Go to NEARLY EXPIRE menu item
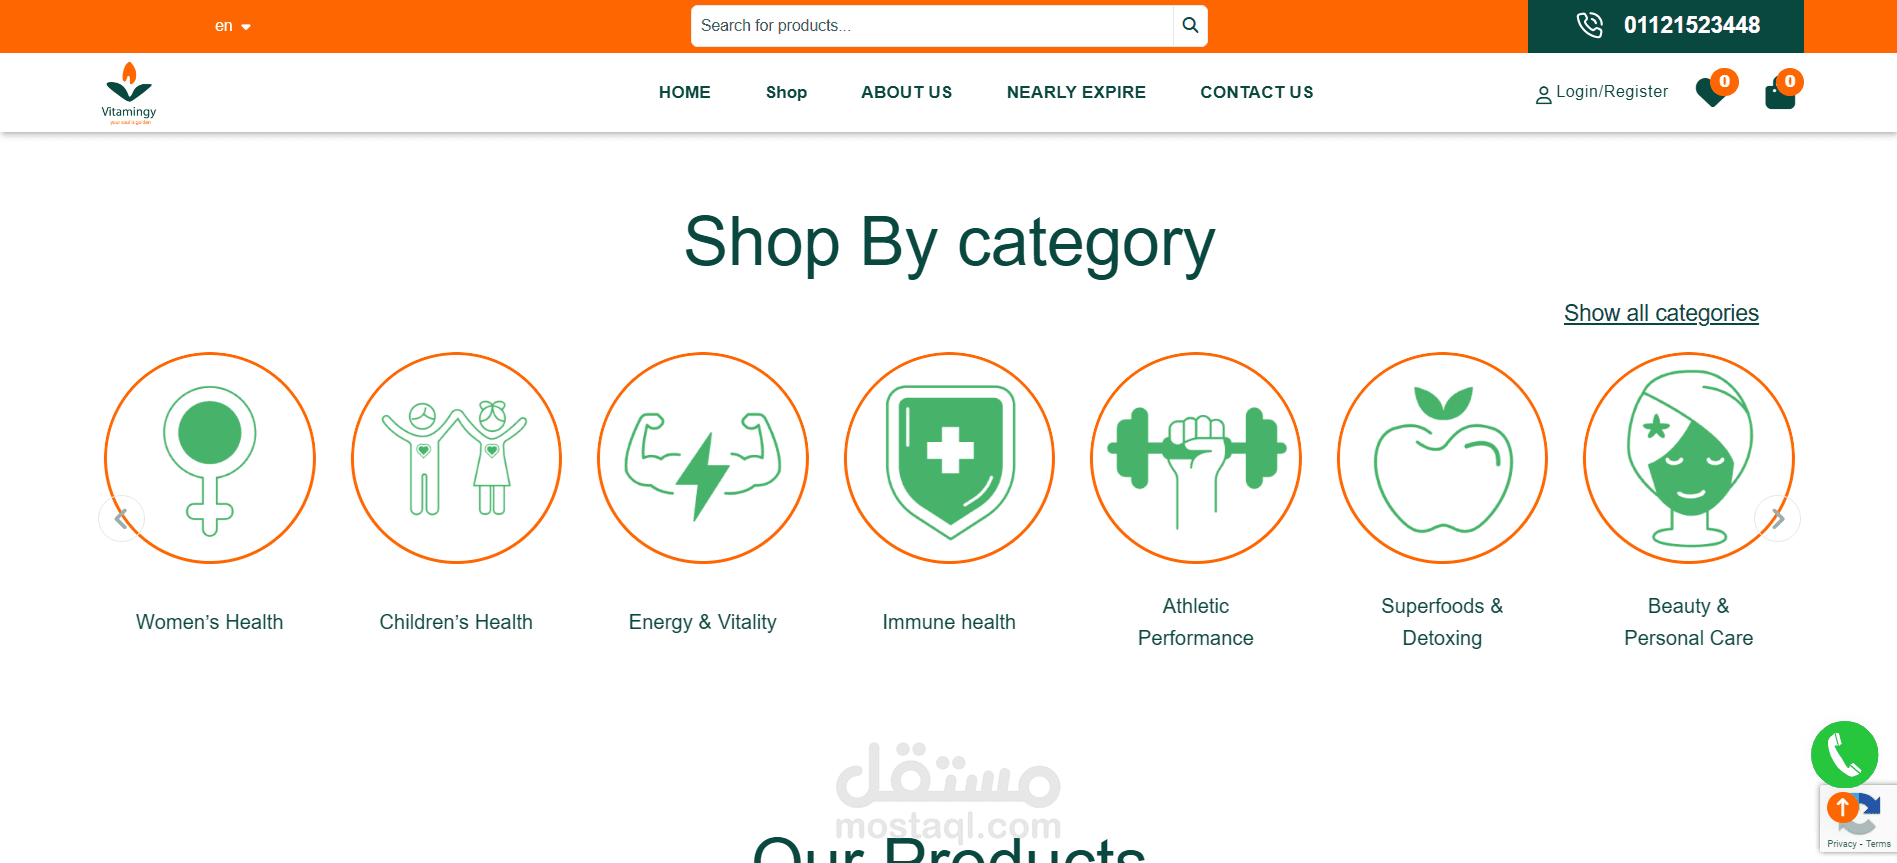Screen dimensions: 1897x863 [x=1076, y=92]
